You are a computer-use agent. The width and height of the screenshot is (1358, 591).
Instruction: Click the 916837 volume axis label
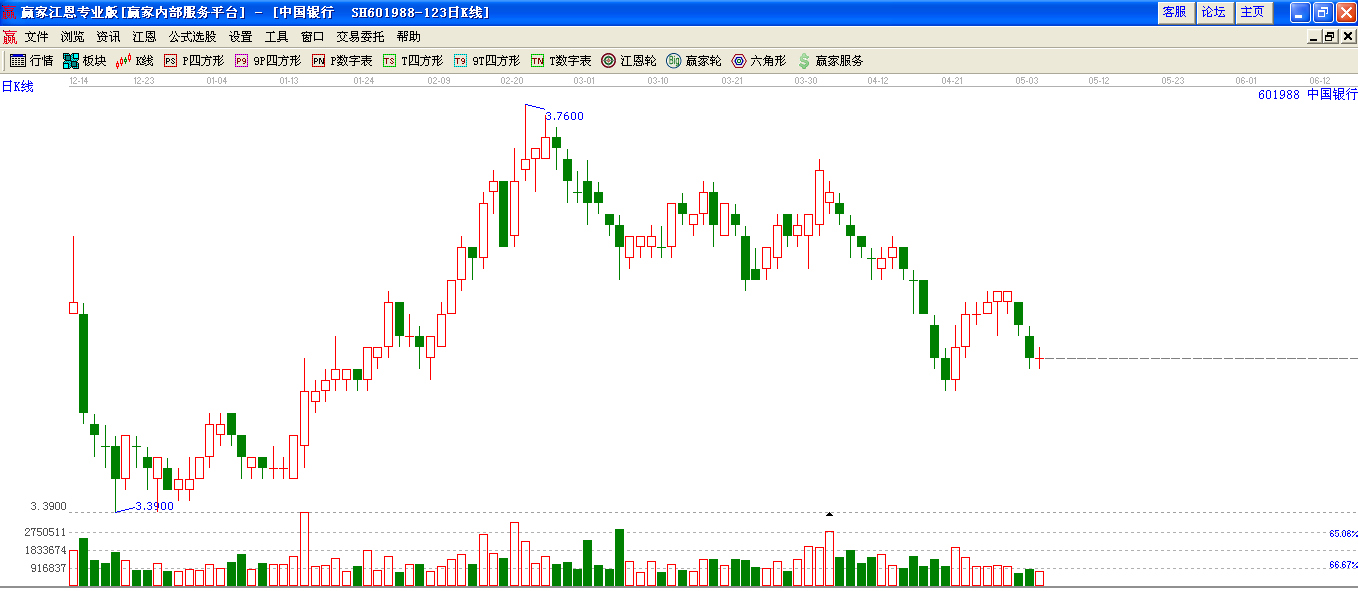[48, 568]
